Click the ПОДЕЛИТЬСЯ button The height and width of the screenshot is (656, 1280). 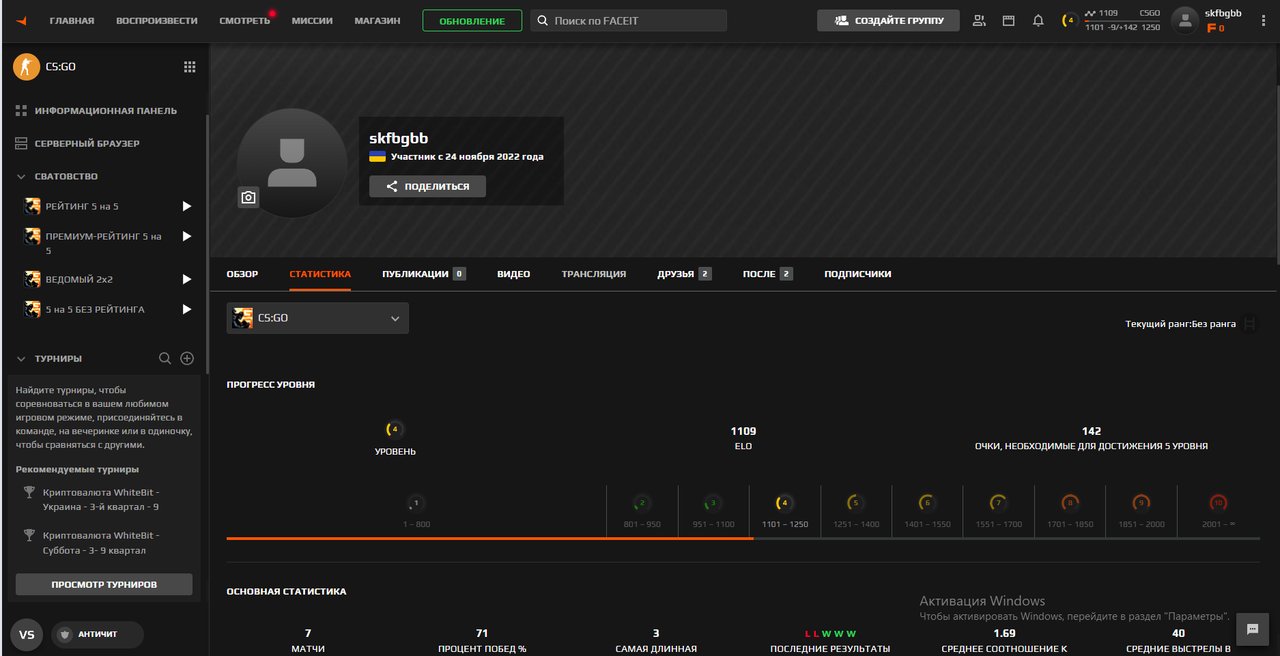[427, 186]
